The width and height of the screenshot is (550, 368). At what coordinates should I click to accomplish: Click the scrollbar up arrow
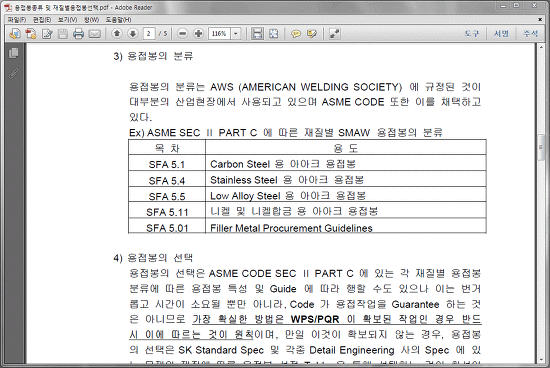(x=541, y=46)
